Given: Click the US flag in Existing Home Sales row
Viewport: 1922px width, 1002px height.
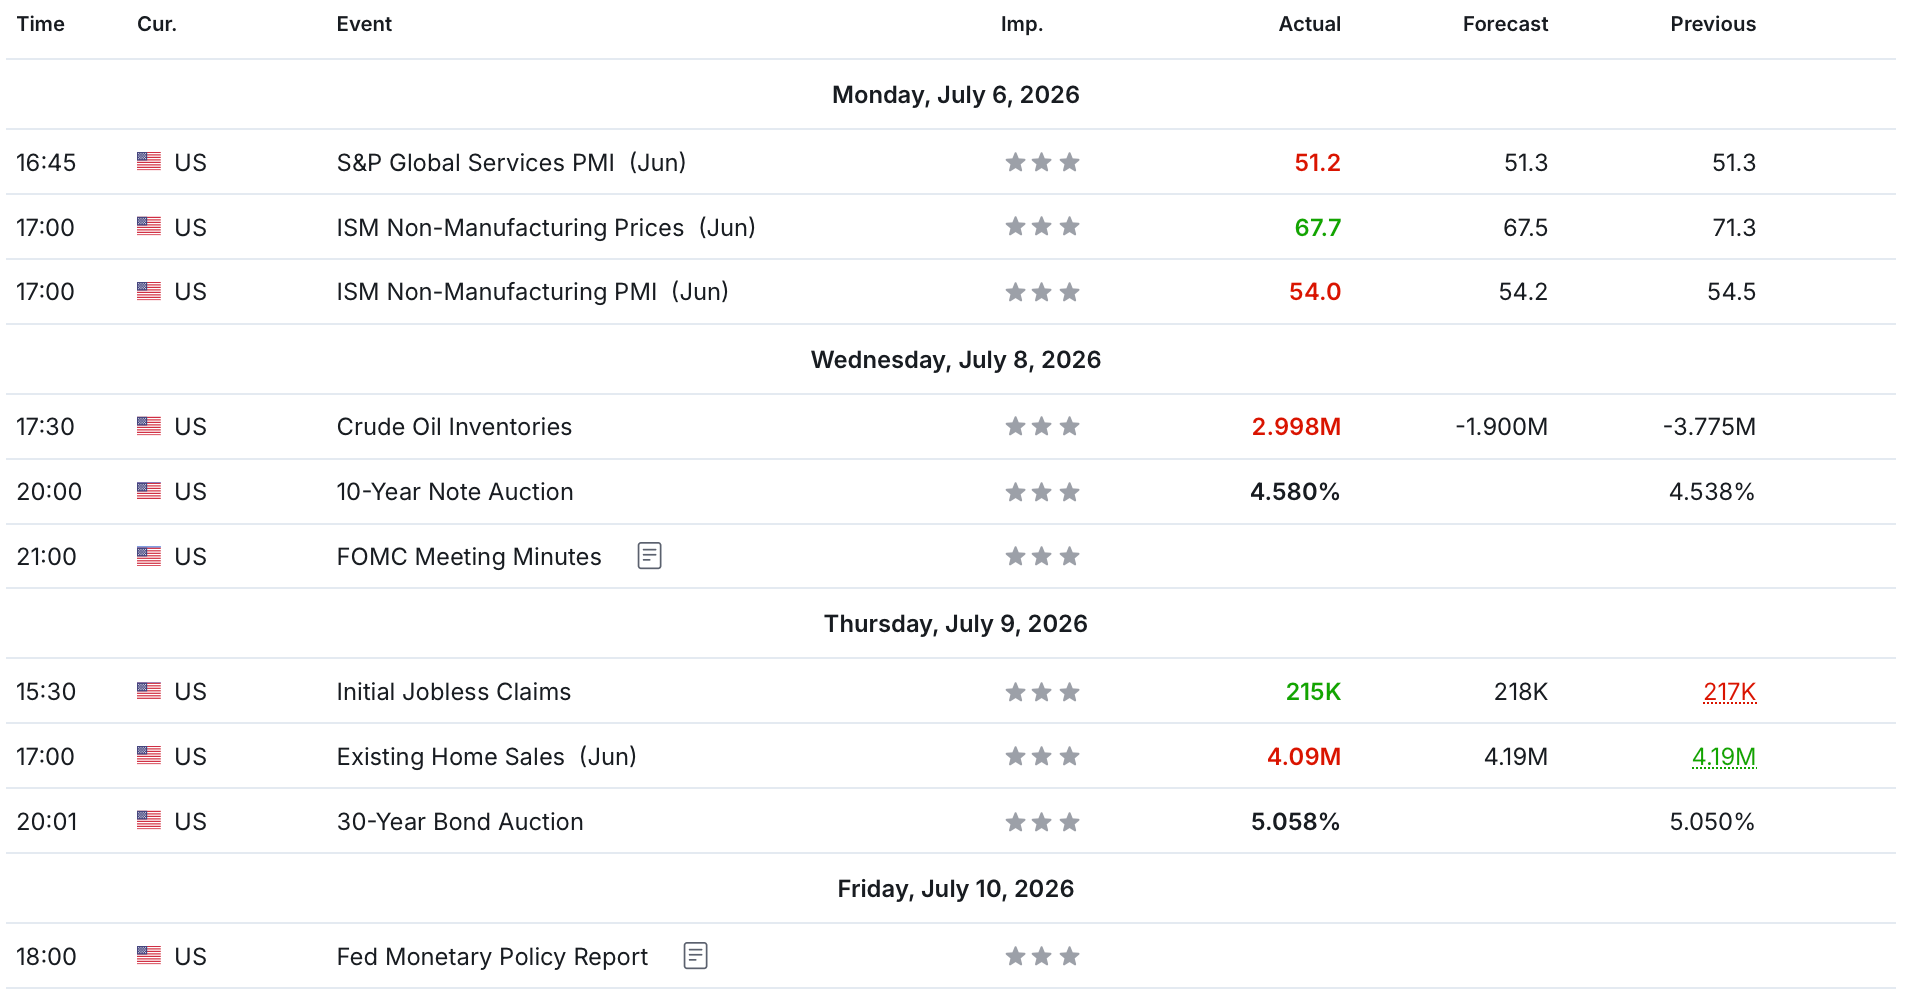Looking at the screenshot, I should pyautogui.click(x=149, y=755).
